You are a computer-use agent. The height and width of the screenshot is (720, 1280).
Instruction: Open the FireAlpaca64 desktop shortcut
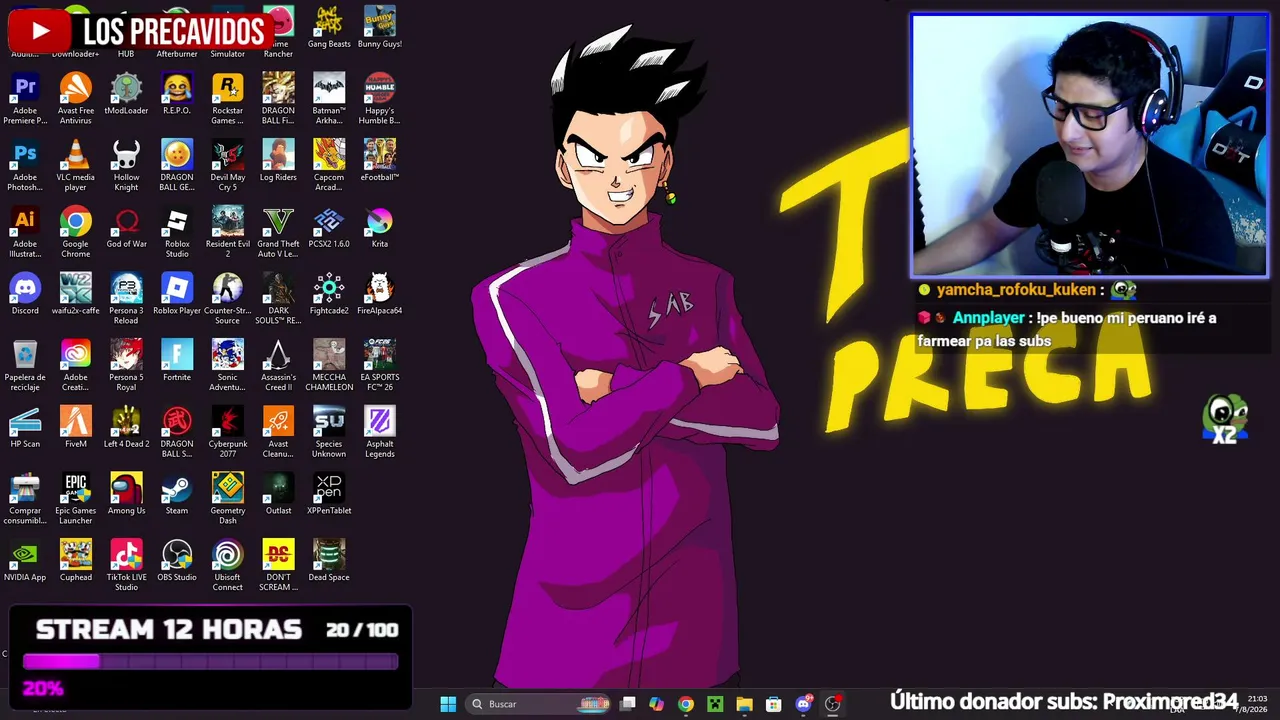[x=380, y=295]
